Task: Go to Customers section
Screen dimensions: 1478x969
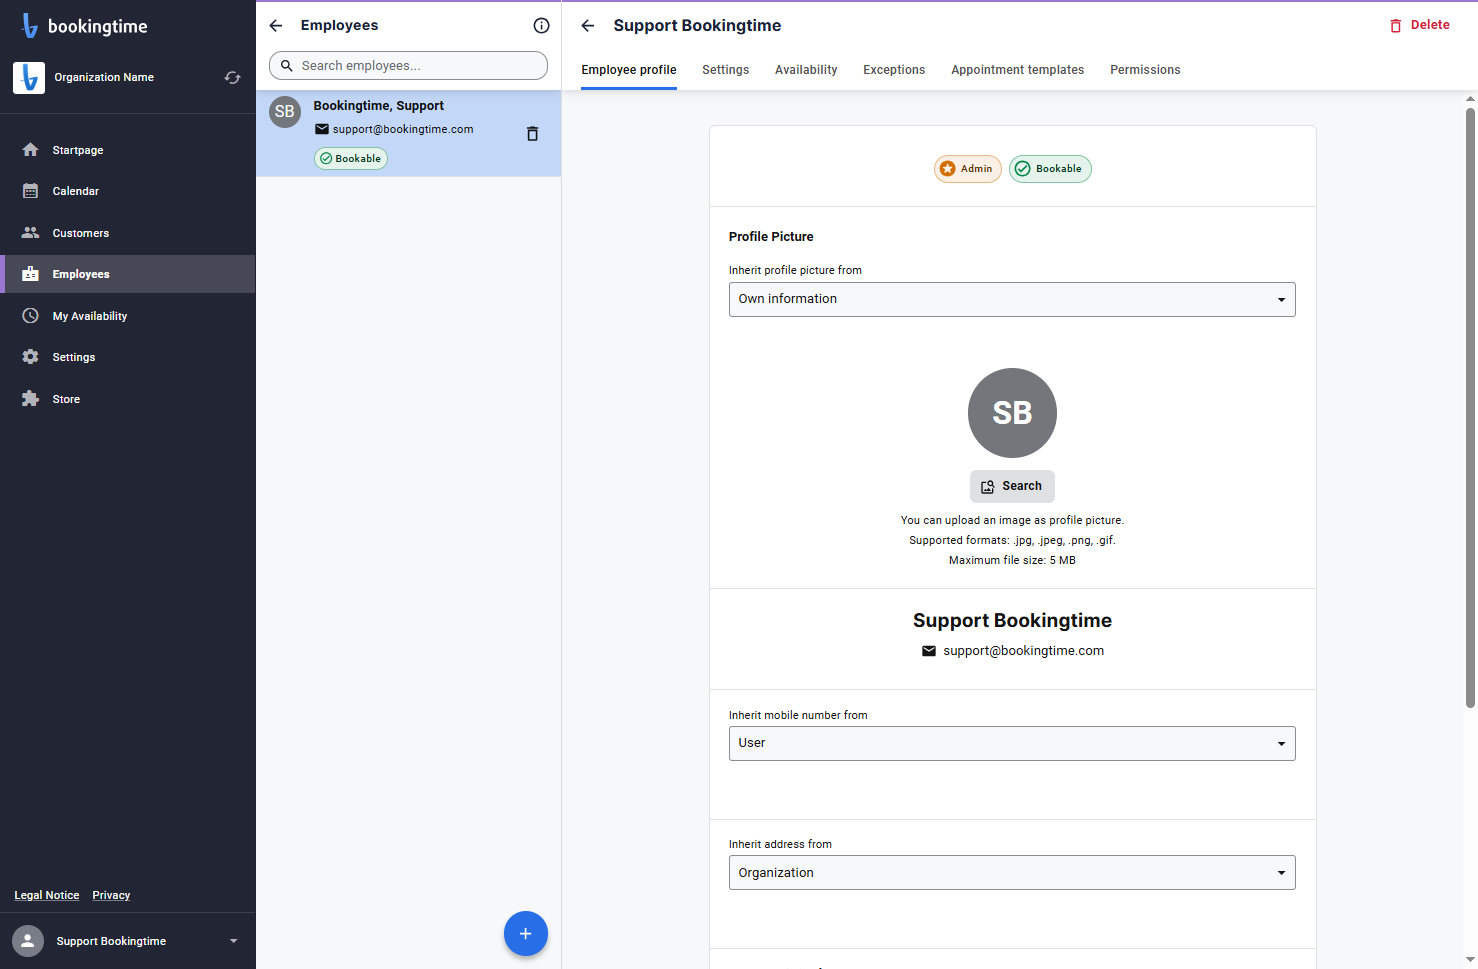Action: 127,233
